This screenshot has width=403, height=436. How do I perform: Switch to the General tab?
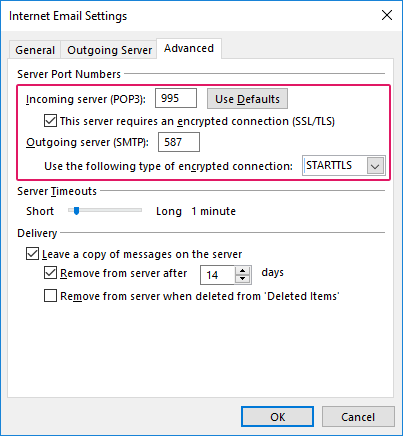pos(35,50)
